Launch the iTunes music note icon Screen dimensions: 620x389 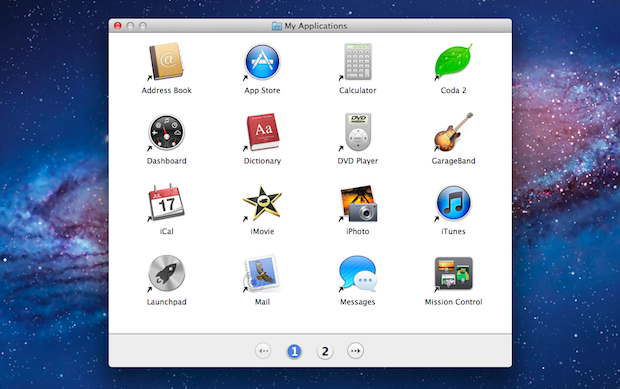(x=453, y=203)
